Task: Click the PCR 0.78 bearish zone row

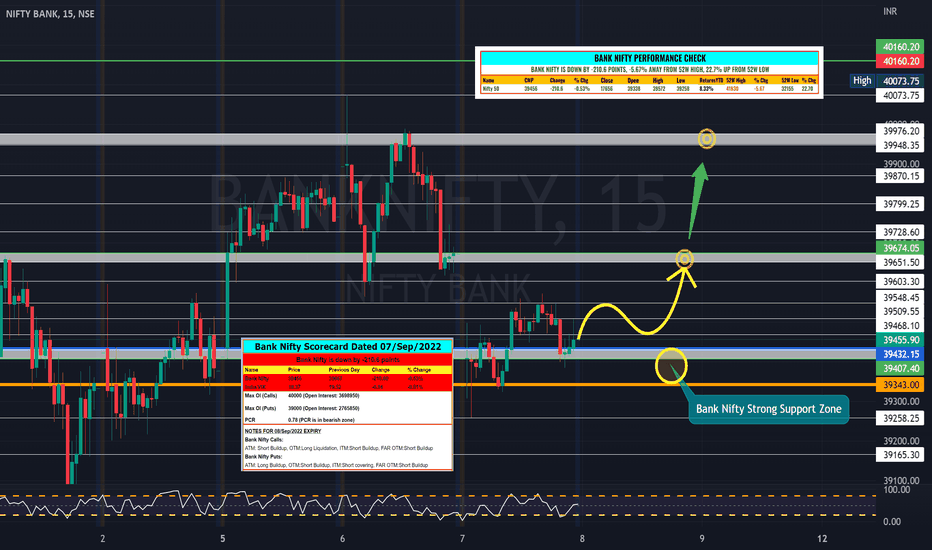Action: (x=348, y=420)
